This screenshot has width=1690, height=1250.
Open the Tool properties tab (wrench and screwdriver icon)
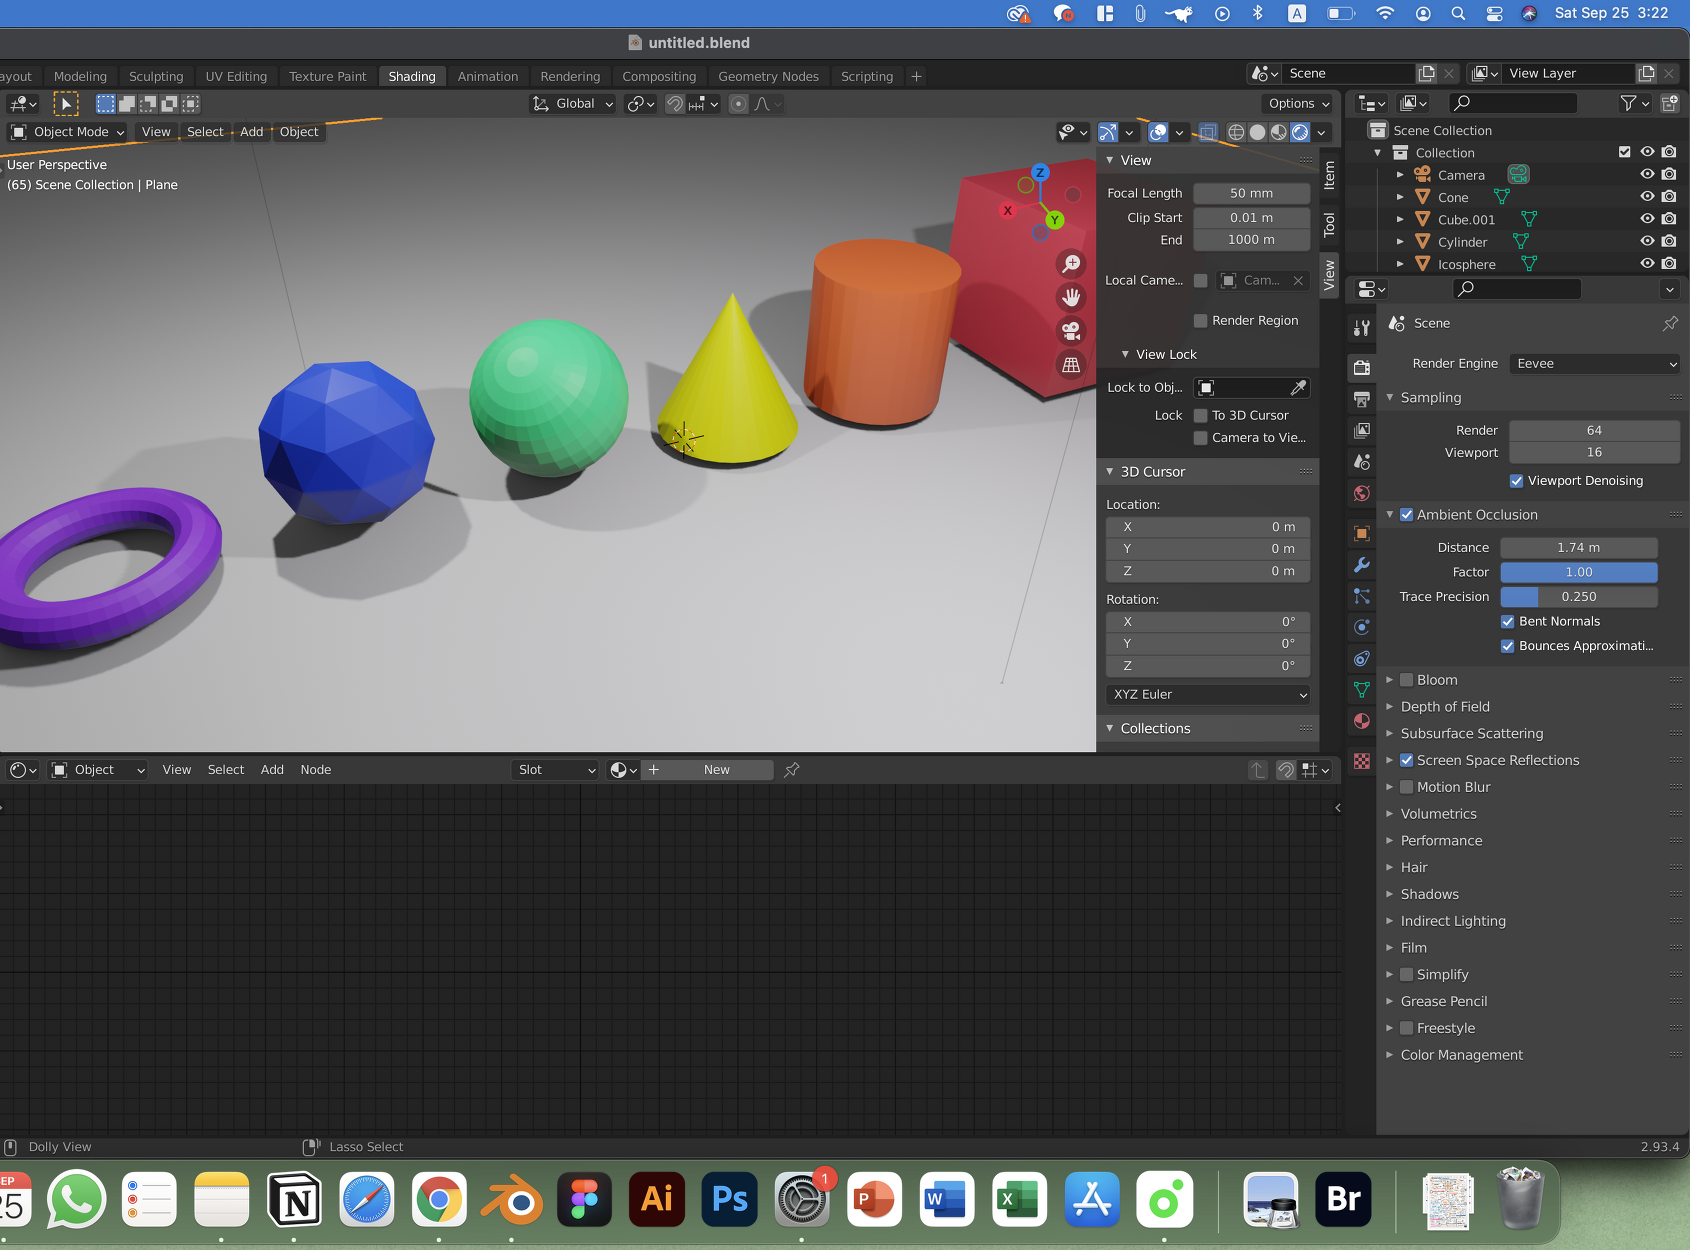pos(1361,328)
